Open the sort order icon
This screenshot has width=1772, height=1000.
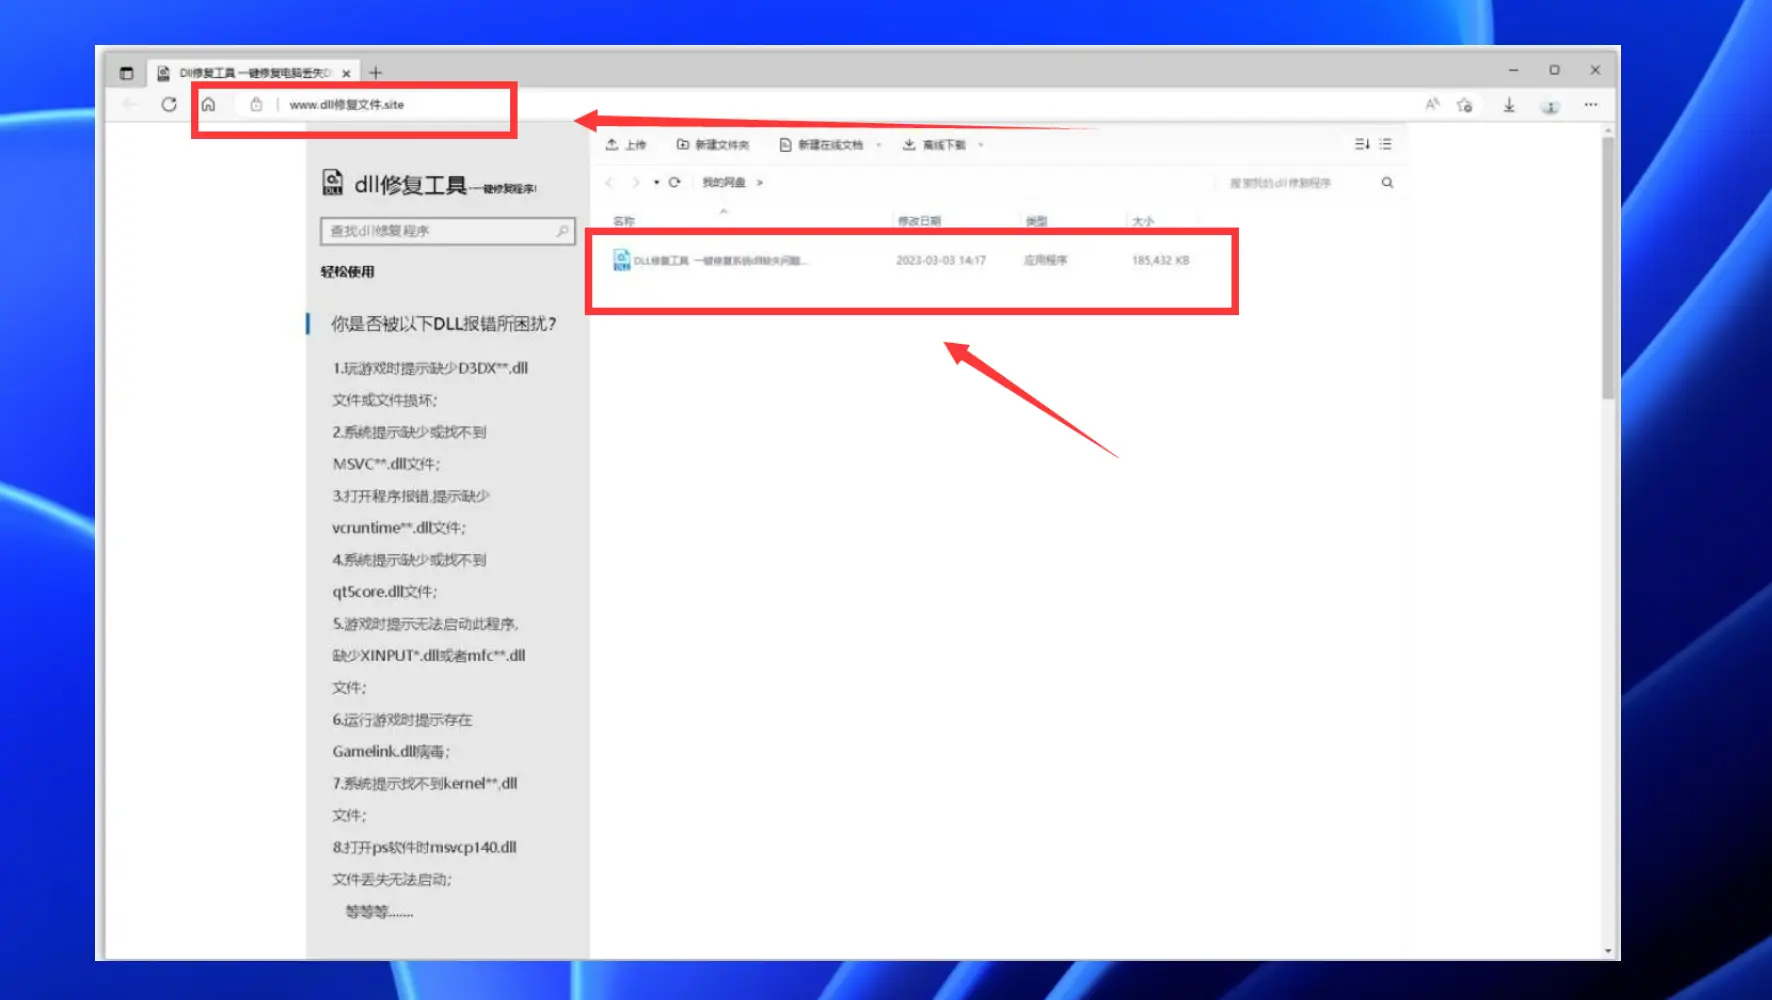coord(1362,144)
